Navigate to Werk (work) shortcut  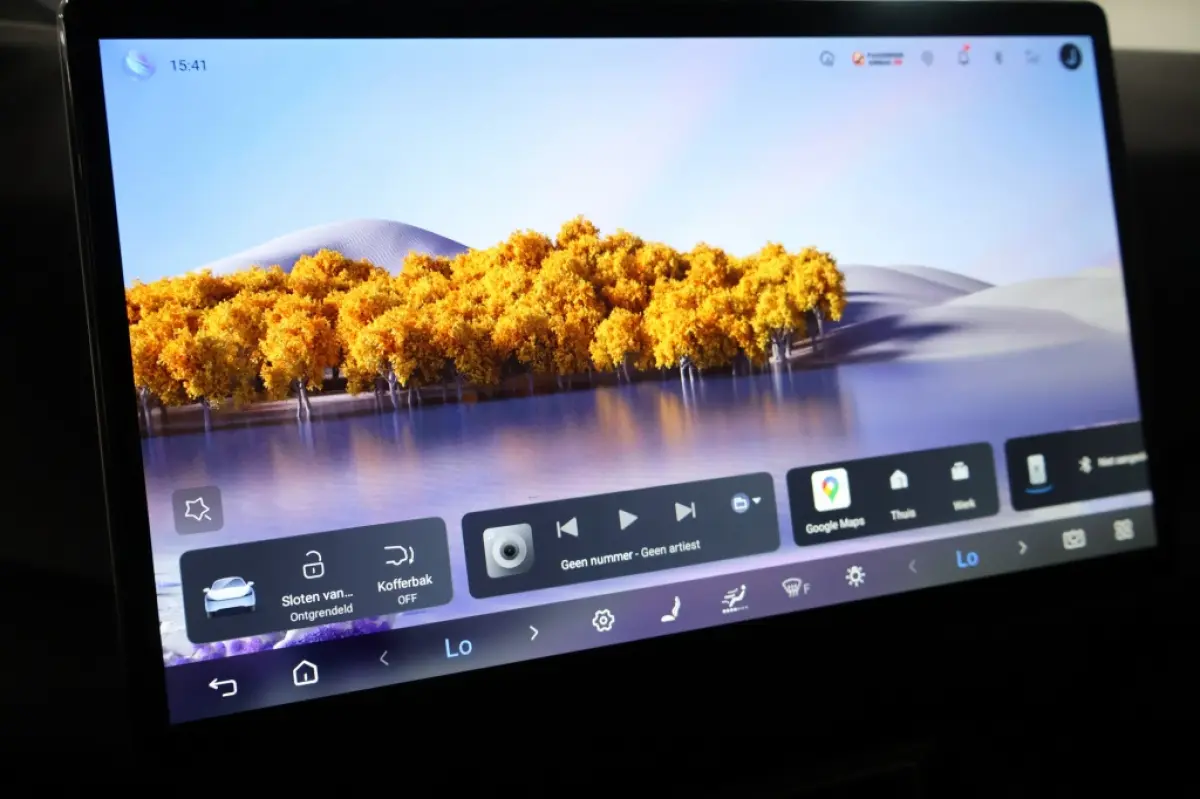tap(961, 484)
